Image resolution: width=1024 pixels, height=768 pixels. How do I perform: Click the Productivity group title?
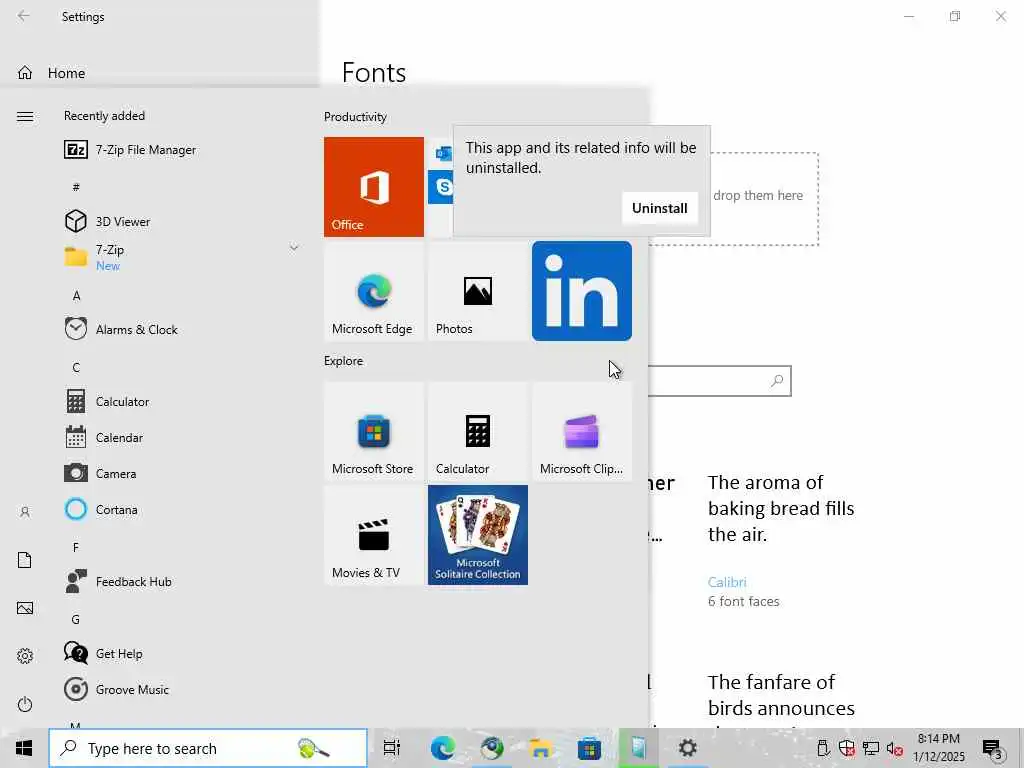point(355,117)
